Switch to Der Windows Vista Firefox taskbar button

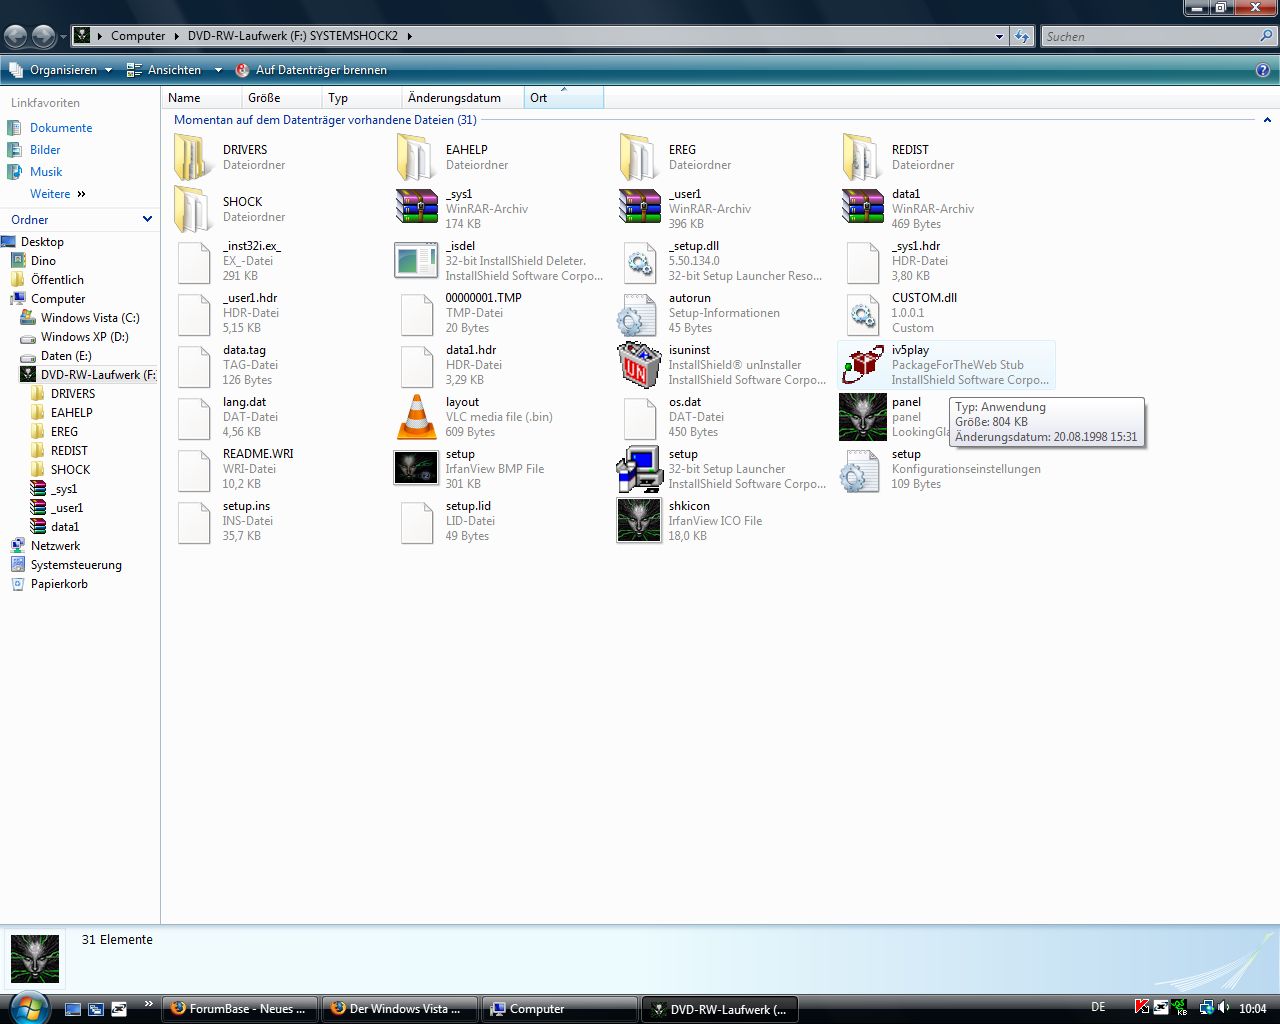click(400, 1009)
